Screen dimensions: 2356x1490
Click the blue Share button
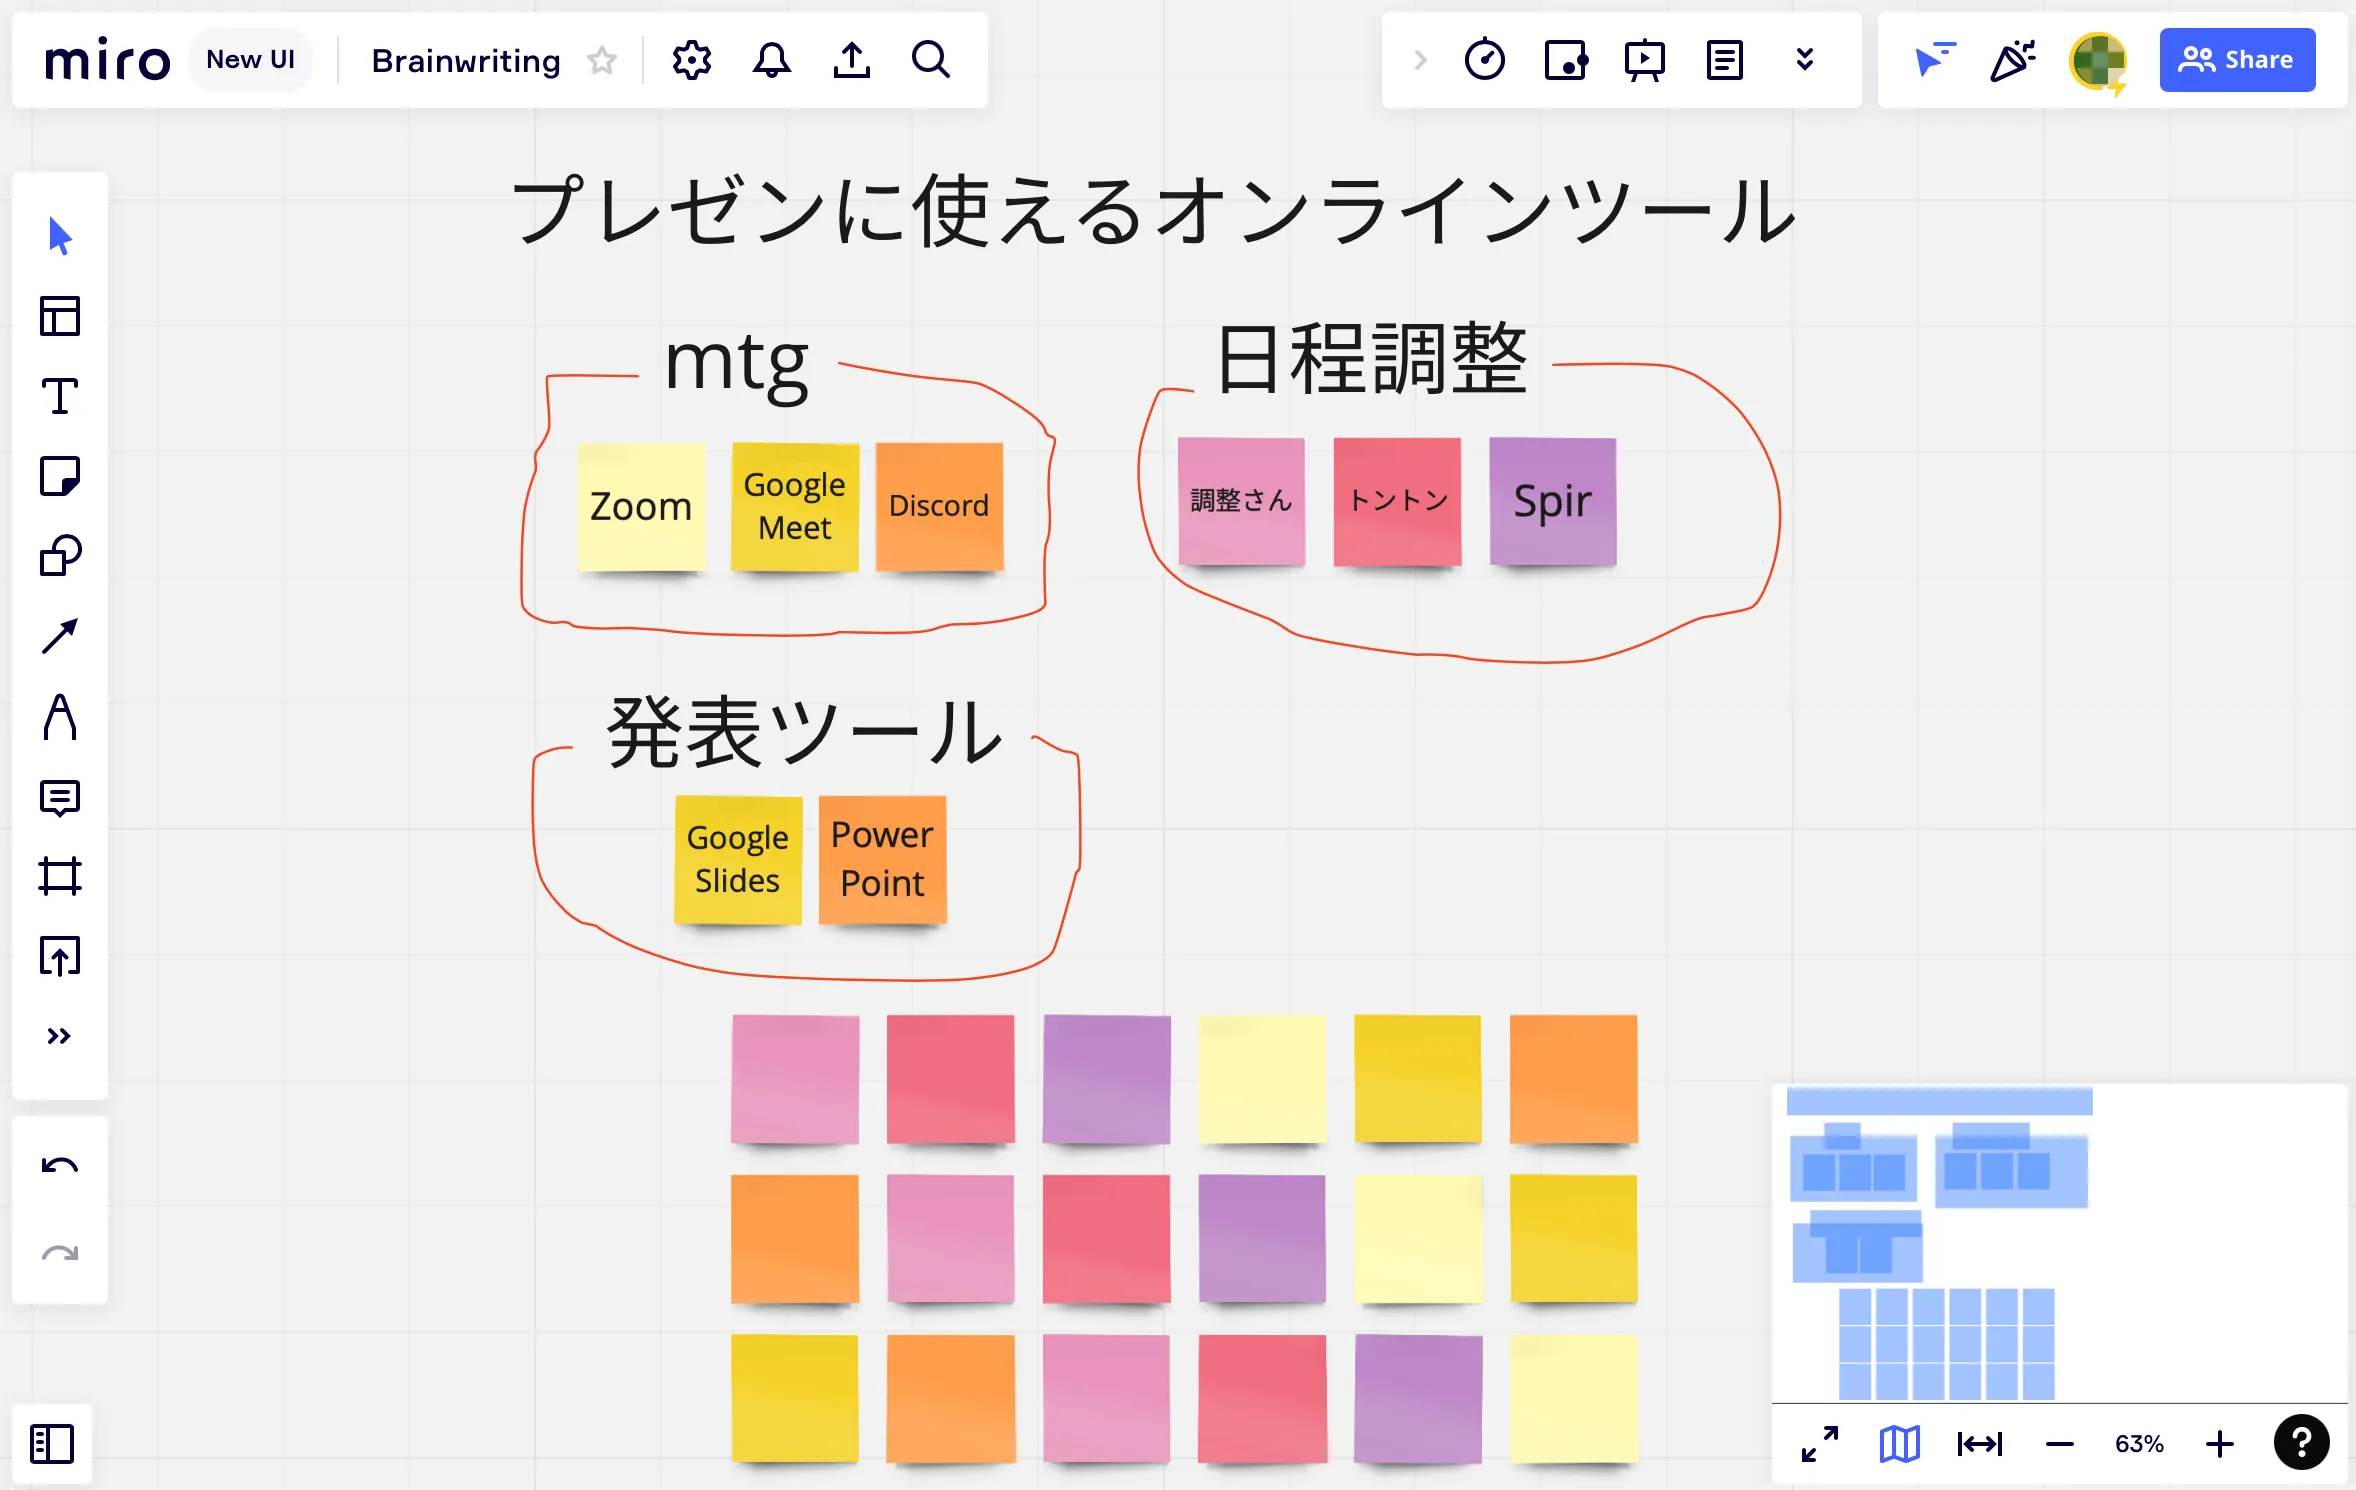(2236, 60)
